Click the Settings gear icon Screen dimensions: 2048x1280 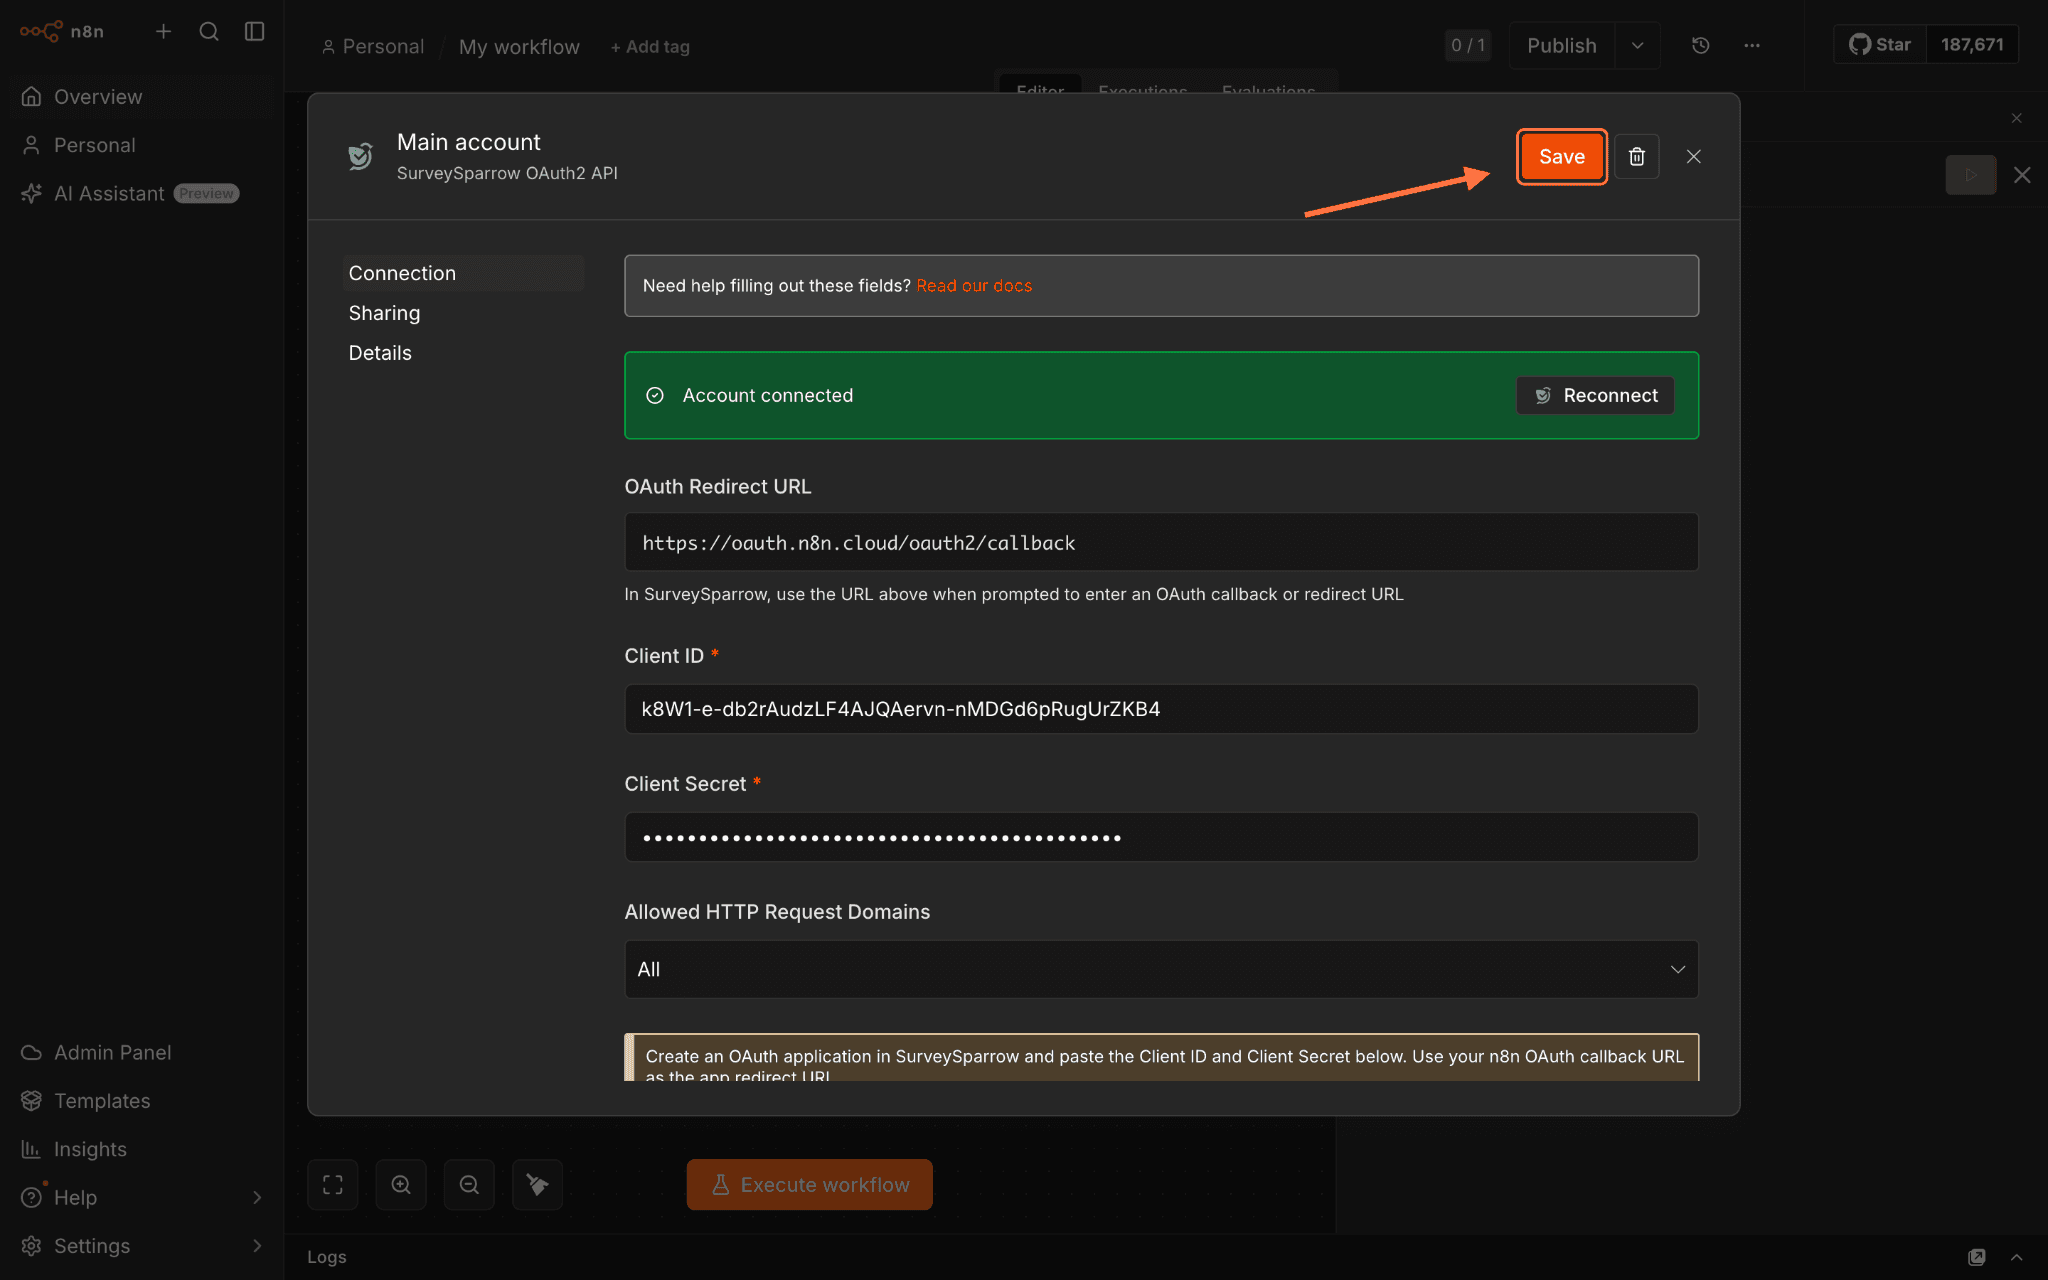click(x=32, y=1245)
